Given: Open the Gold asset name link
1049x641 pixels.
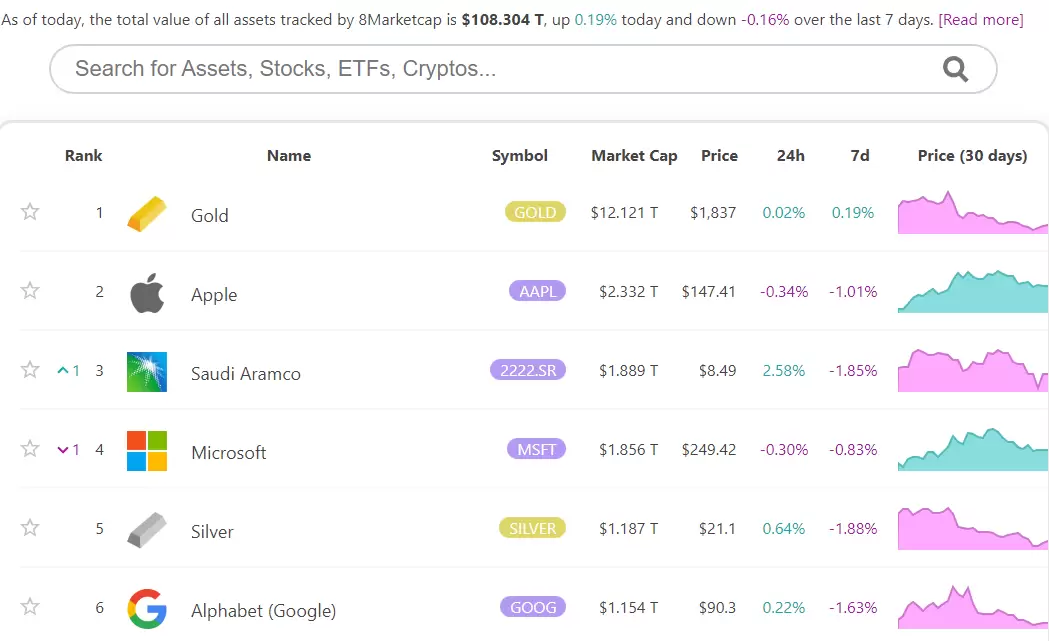Looking at the screenshot, I should click(x=209, y=215).
